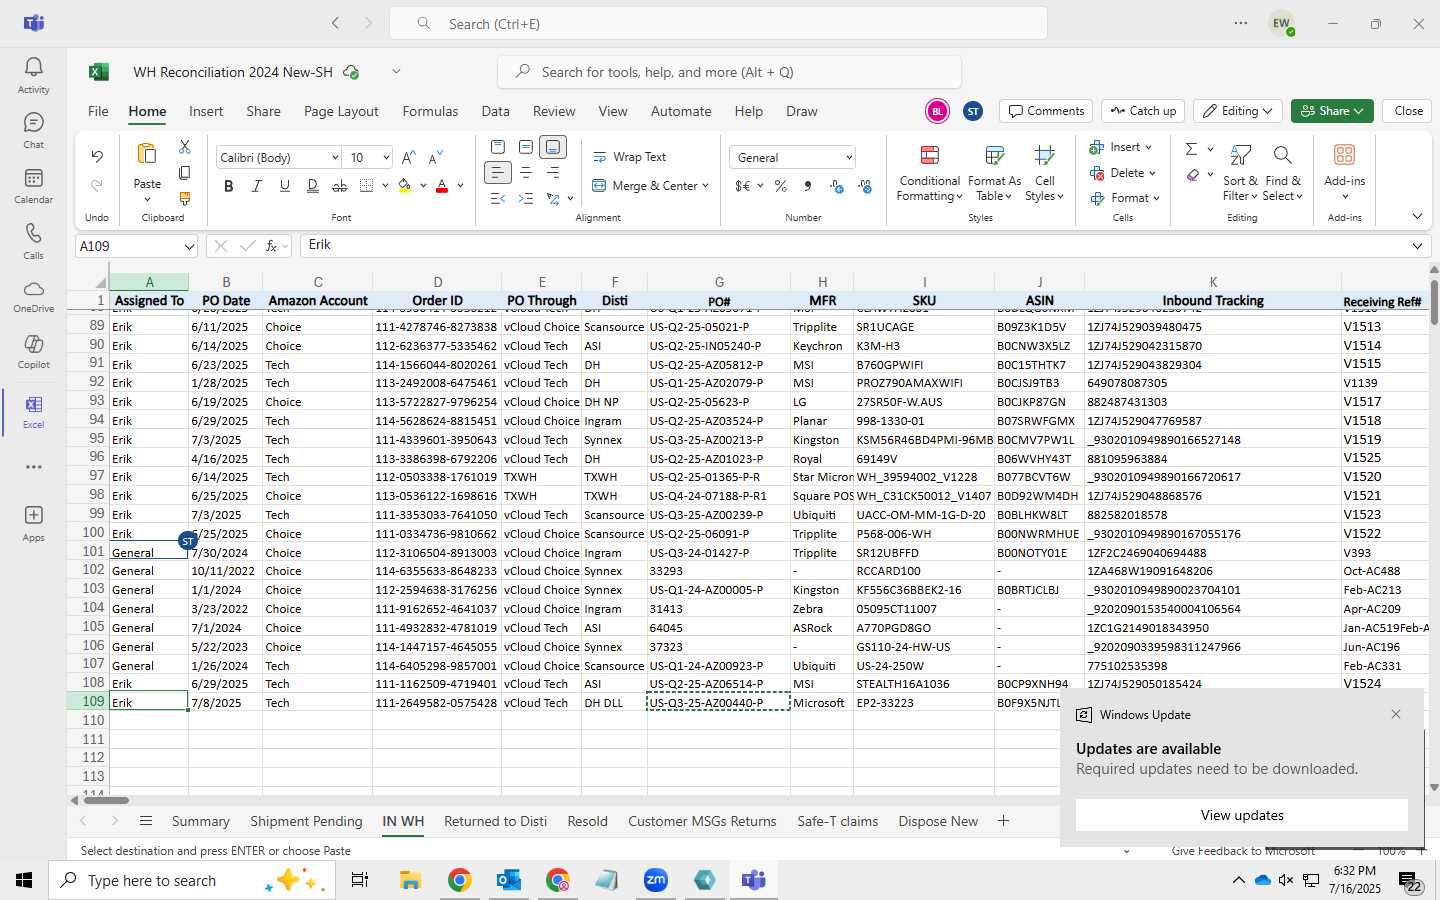Screen dimensions: 1440x900
Task: Open the Formulas ribbon tab
Action: coord(430,111)
